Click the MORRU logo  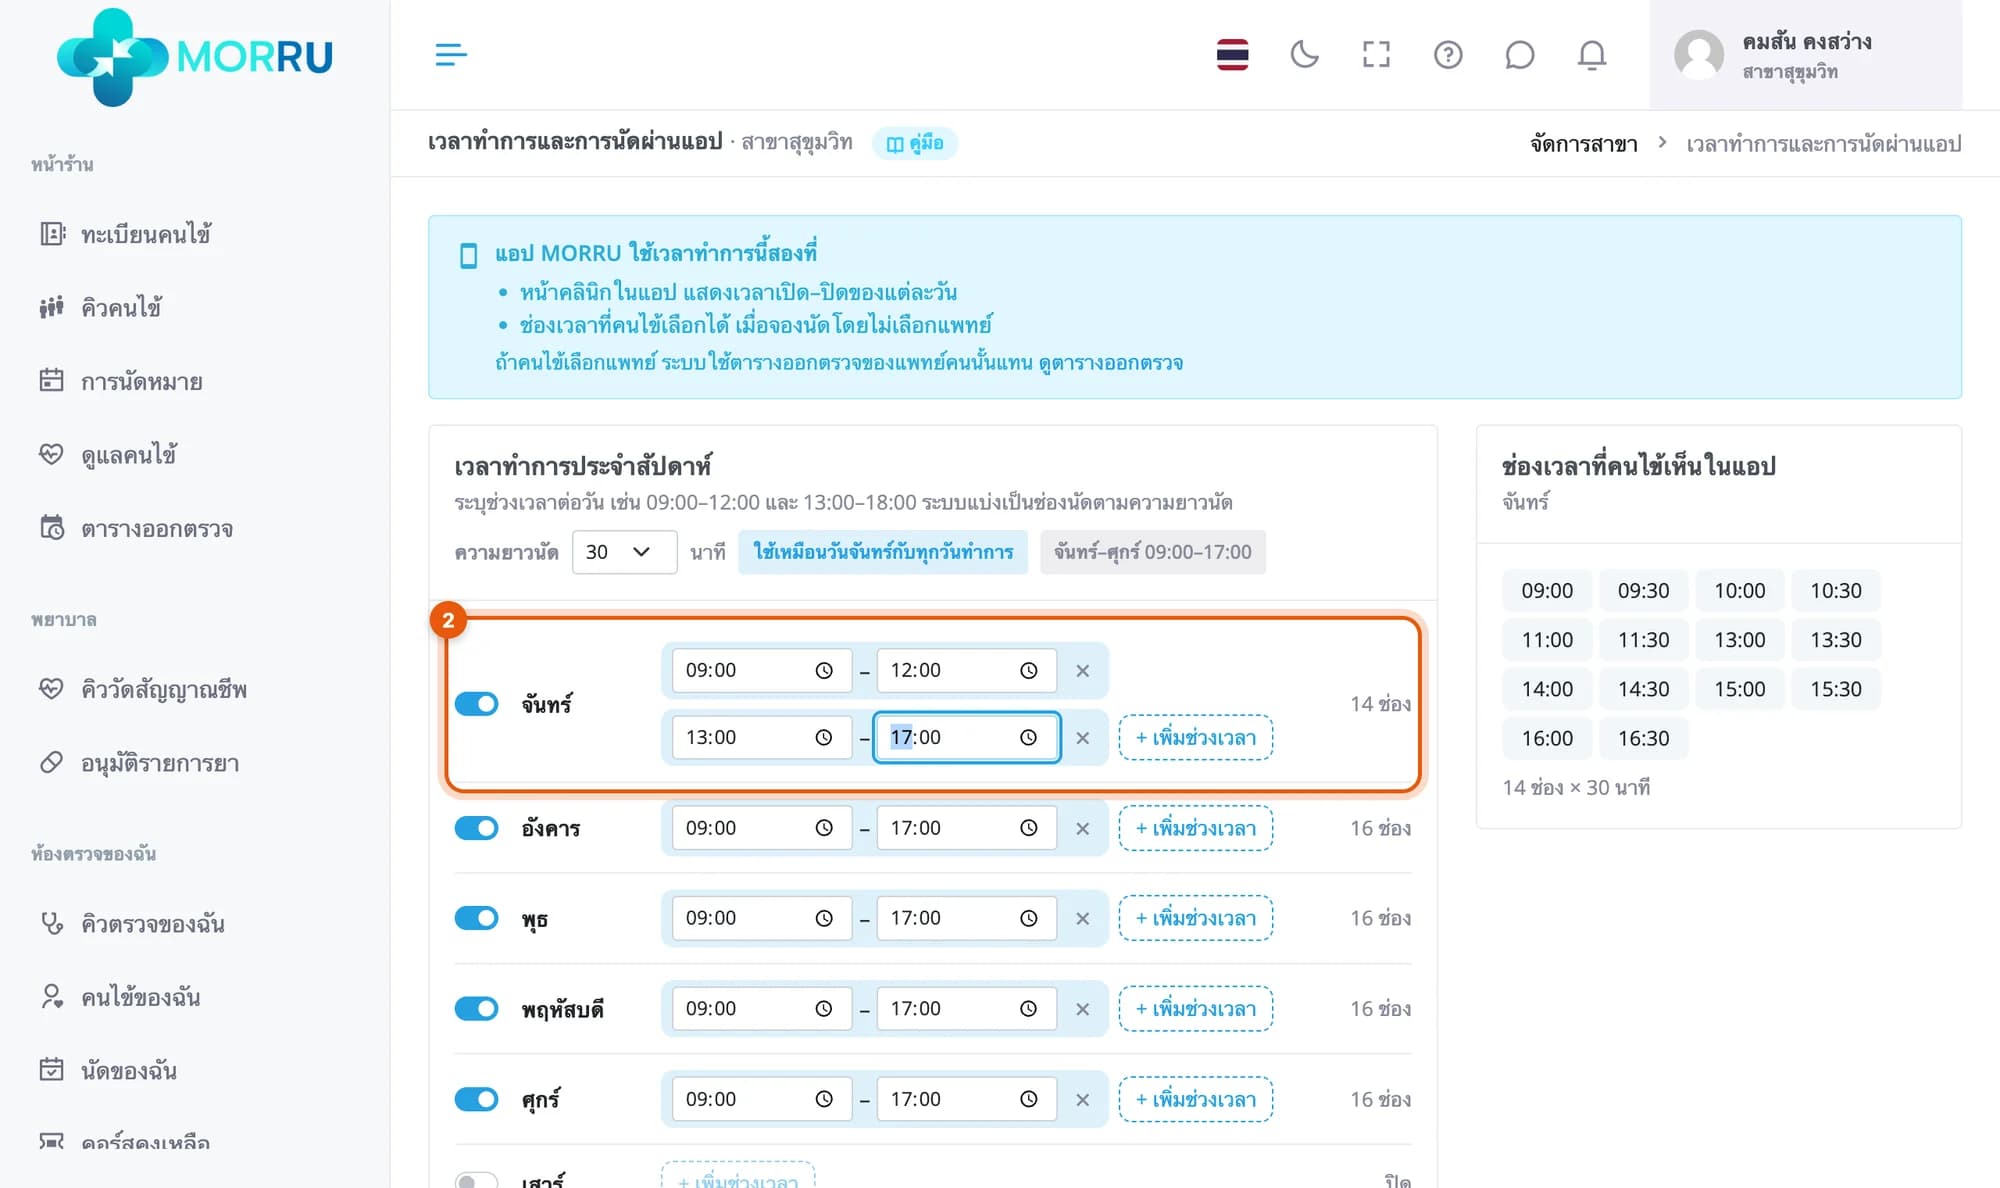click(195, 57)
